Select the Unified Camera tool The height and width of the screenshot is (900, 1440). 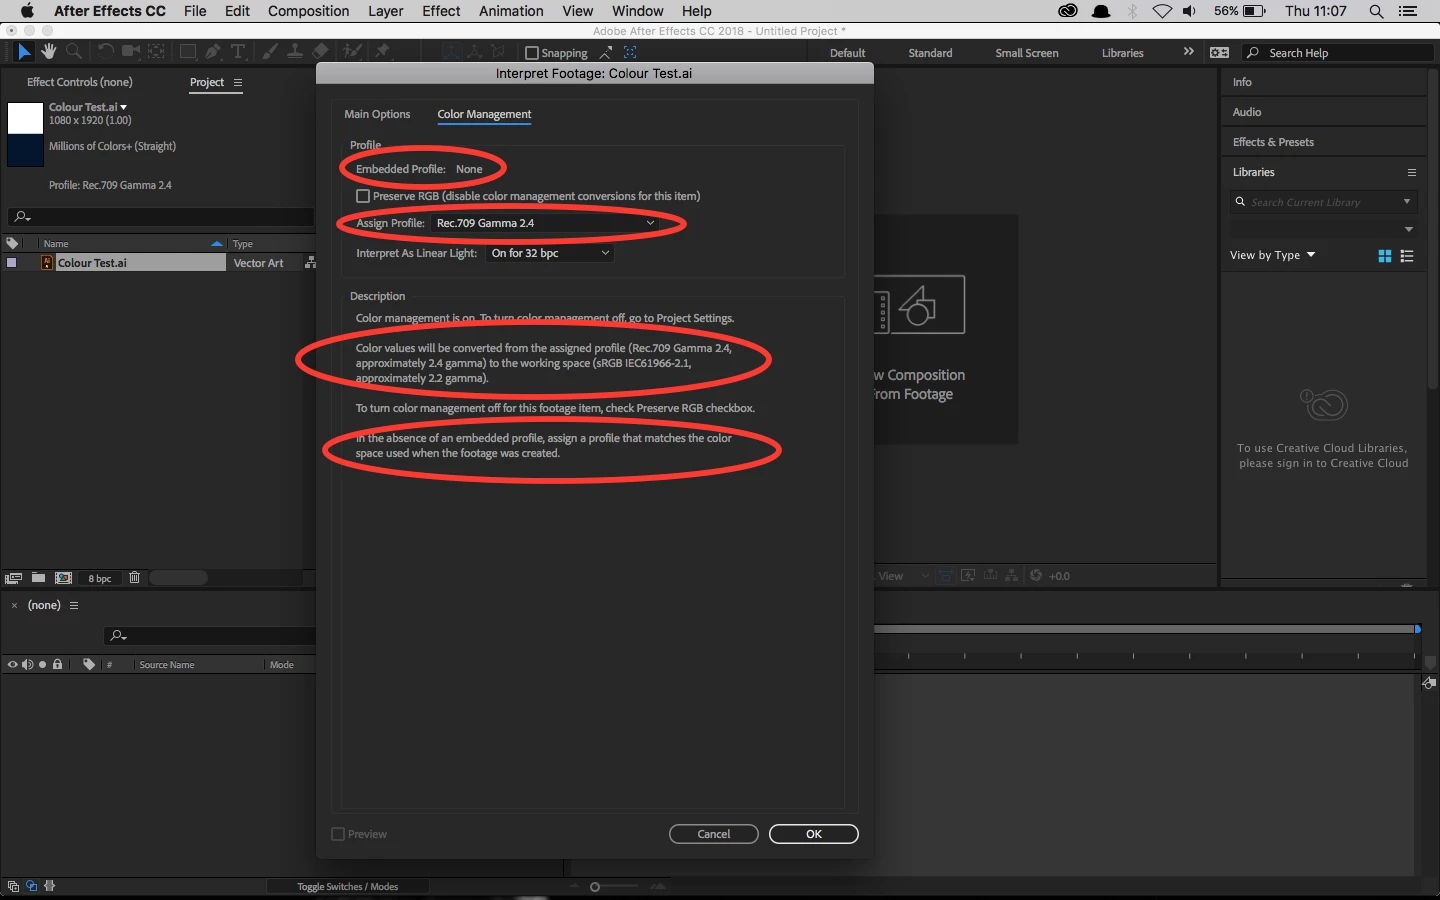(x=131, y=51)
